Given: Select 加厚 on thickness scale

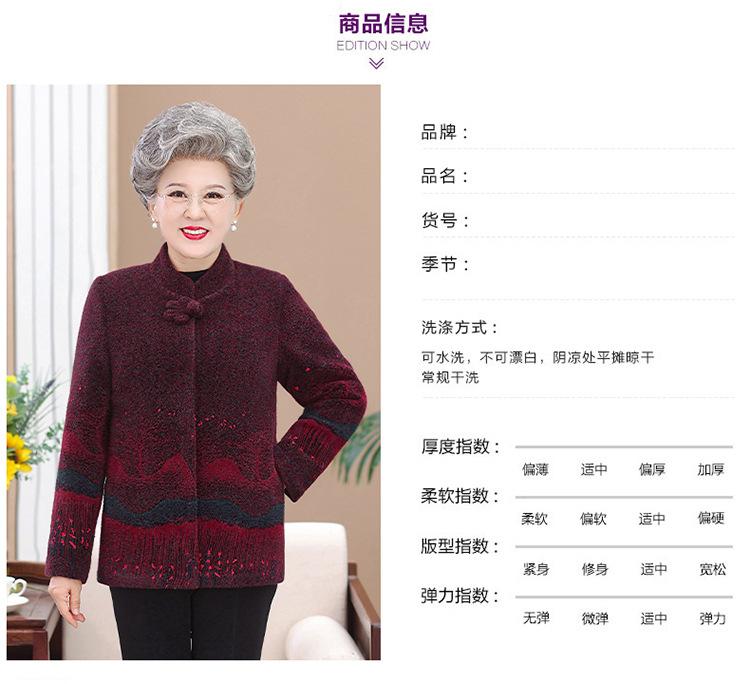Looking at the screenshot, I should [x=711, y=469].
